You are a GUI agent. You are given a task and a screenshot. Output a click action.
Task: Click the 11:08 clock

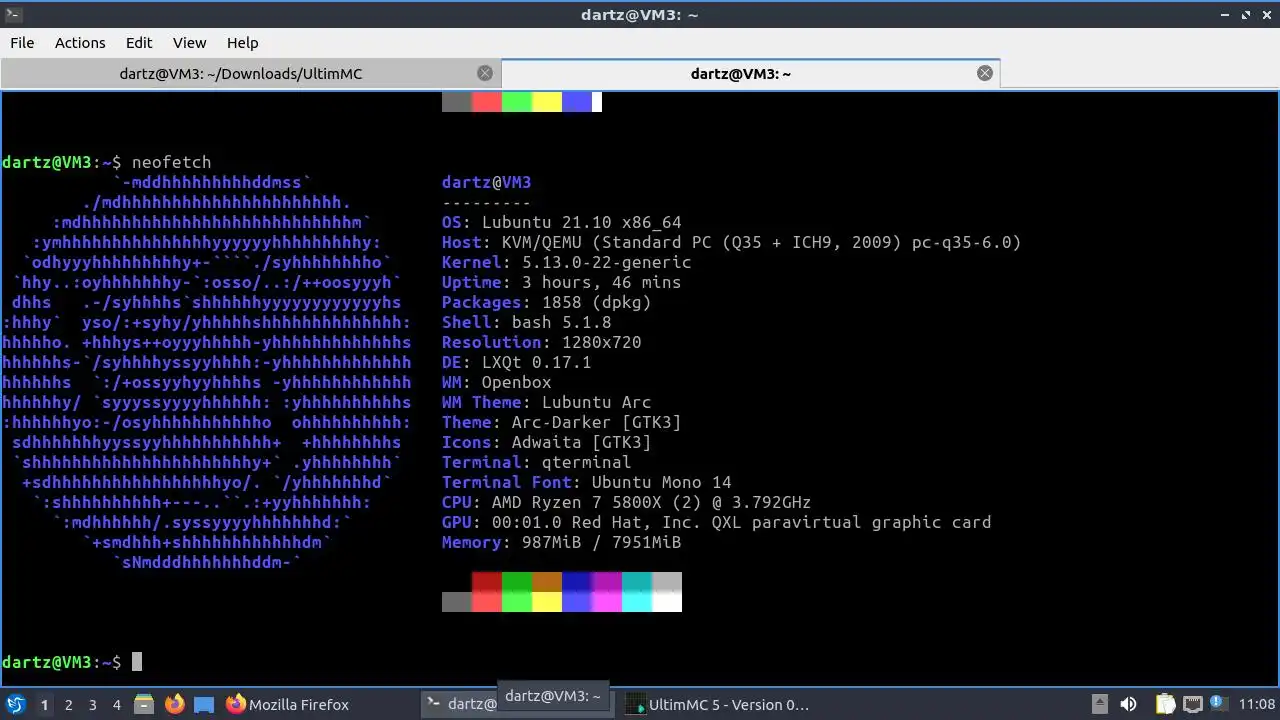coord(1257,704)
